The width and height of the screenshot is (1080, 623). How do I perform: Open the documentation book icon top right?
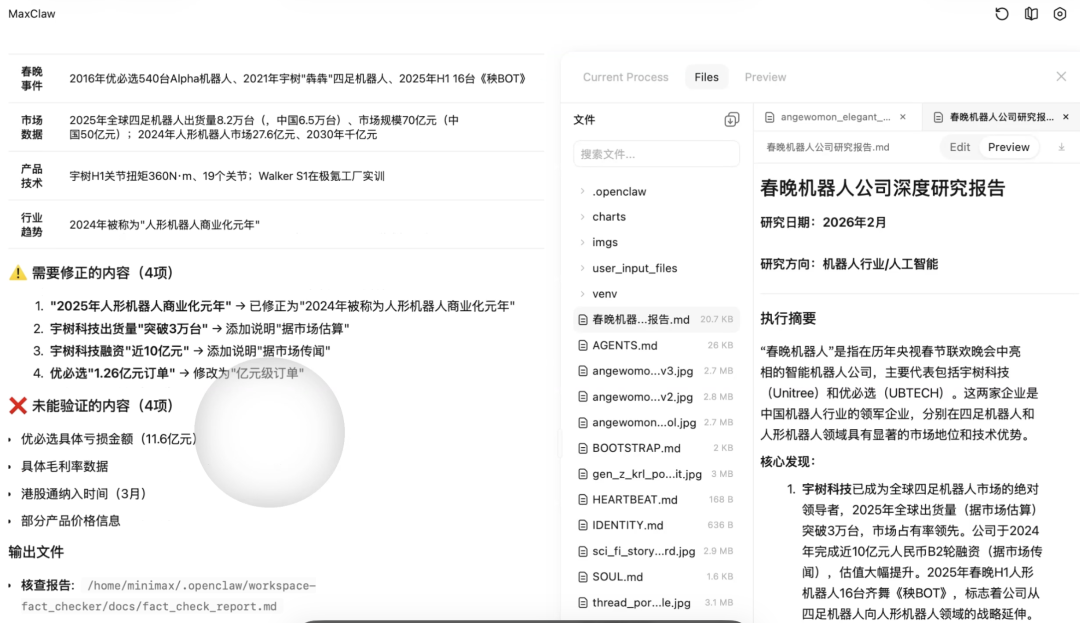[x=1031, y=14]
